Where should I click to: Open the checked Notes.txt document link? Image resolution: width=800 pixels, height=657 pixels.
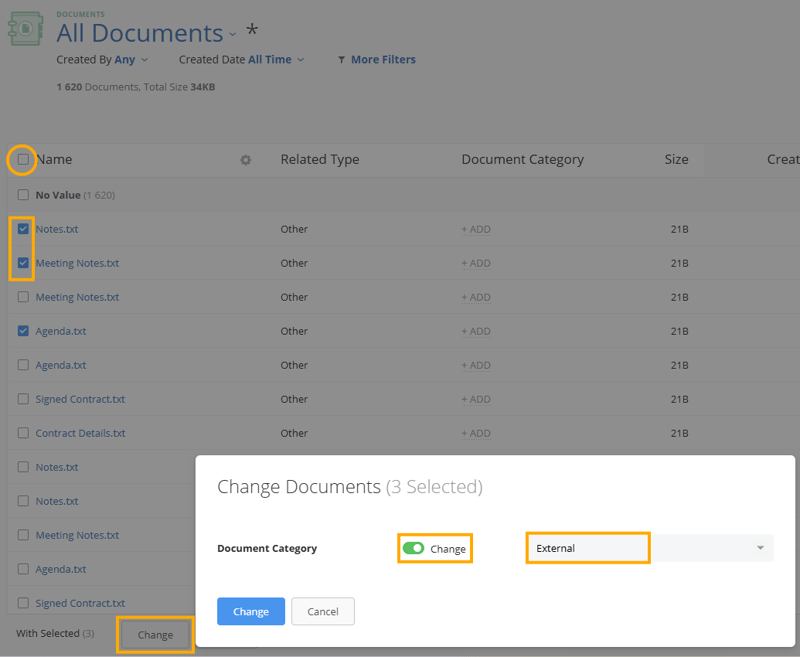coord(57,229)
